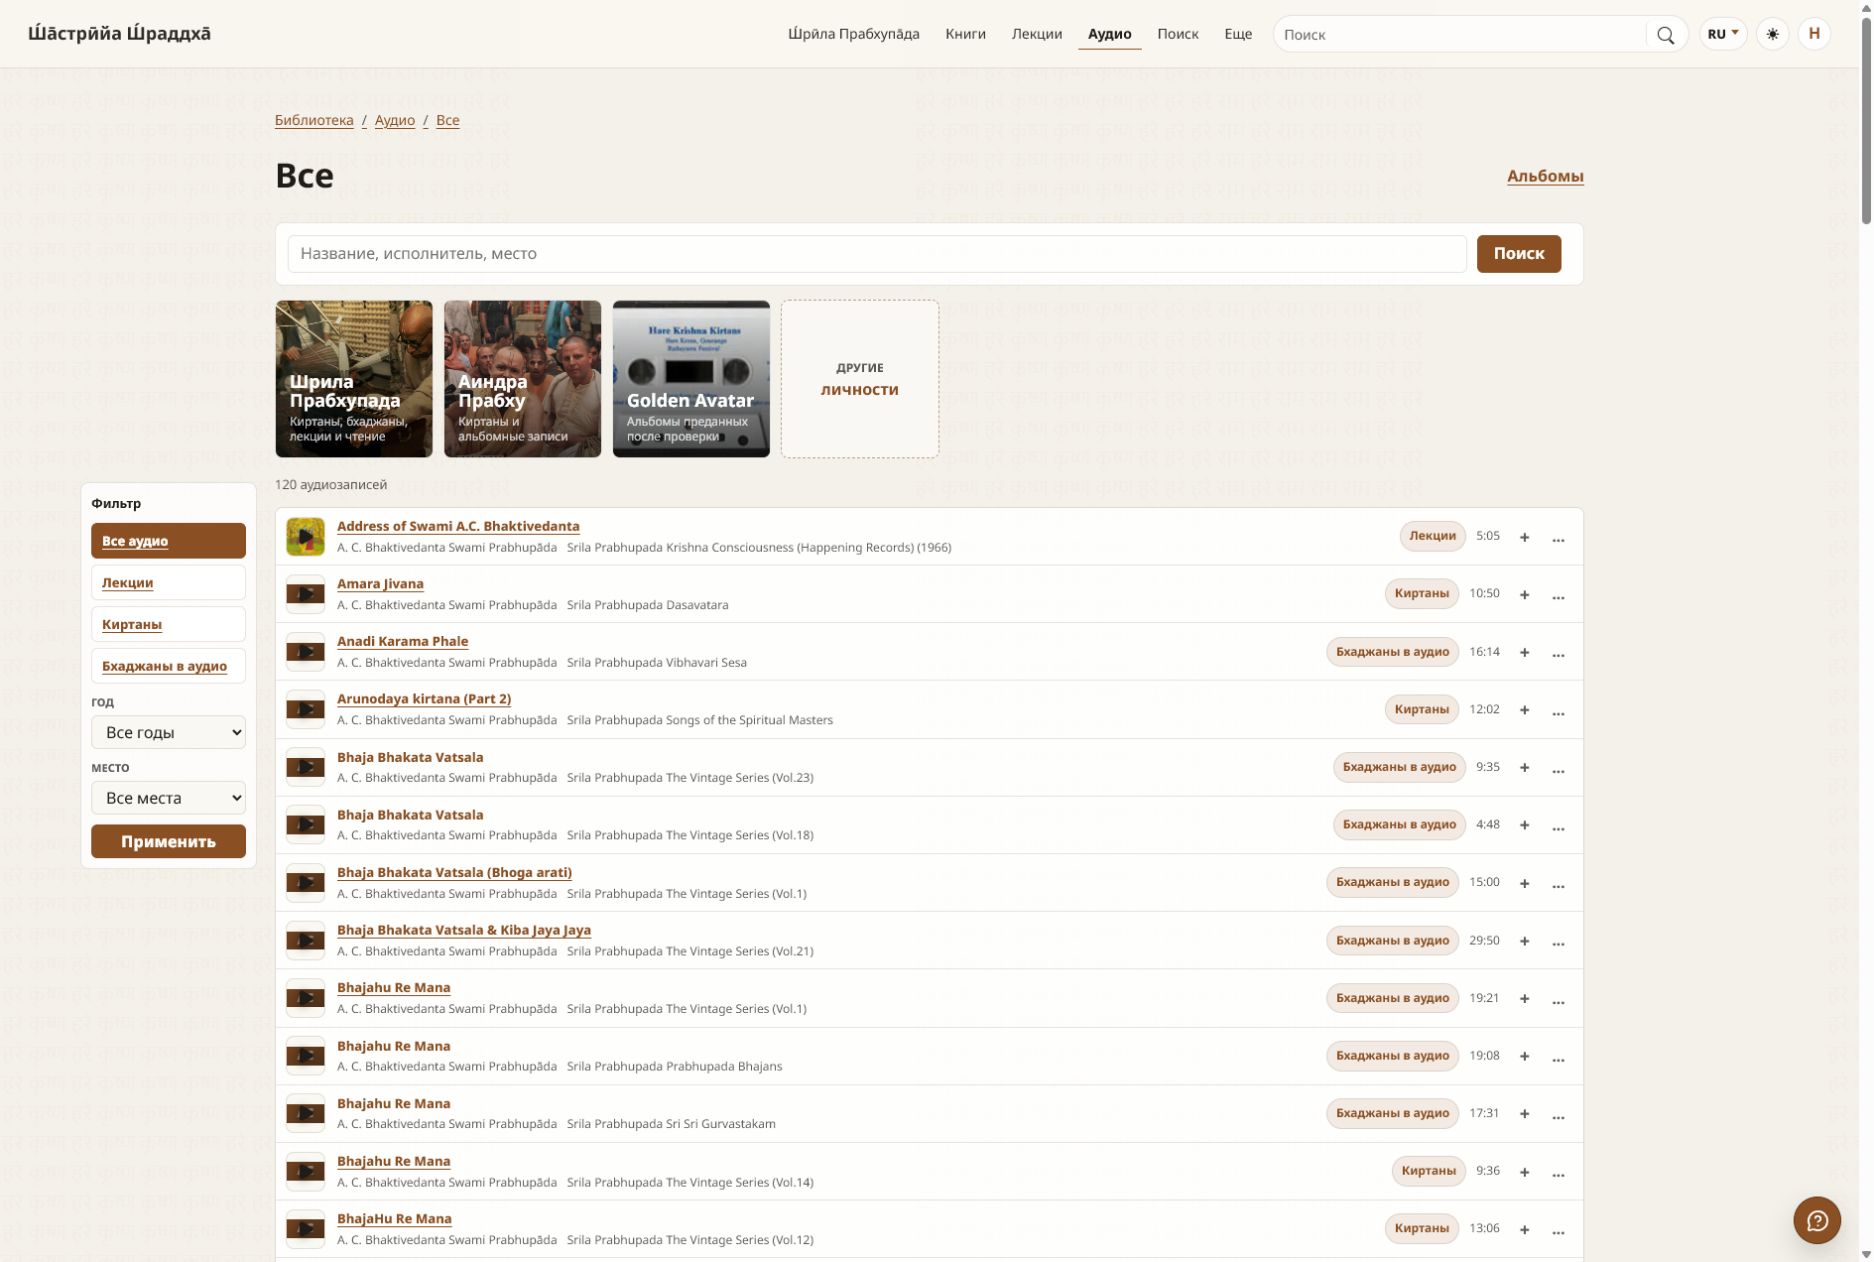Open more options for Anadi Karama Phale
Image resolution: width=1874 pixels, height=1262 pixels.
click(x=1558, y=653)
